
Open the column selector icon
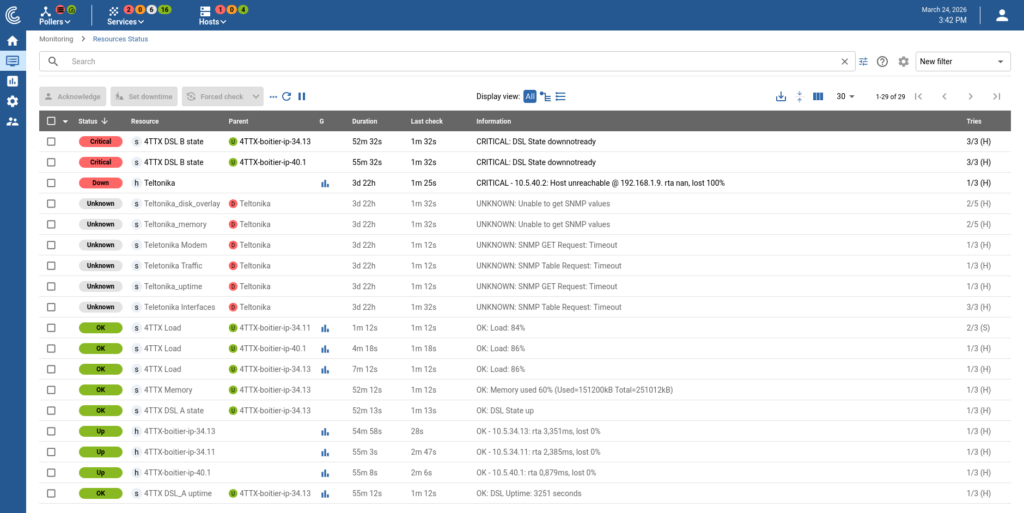click(818, 97)
